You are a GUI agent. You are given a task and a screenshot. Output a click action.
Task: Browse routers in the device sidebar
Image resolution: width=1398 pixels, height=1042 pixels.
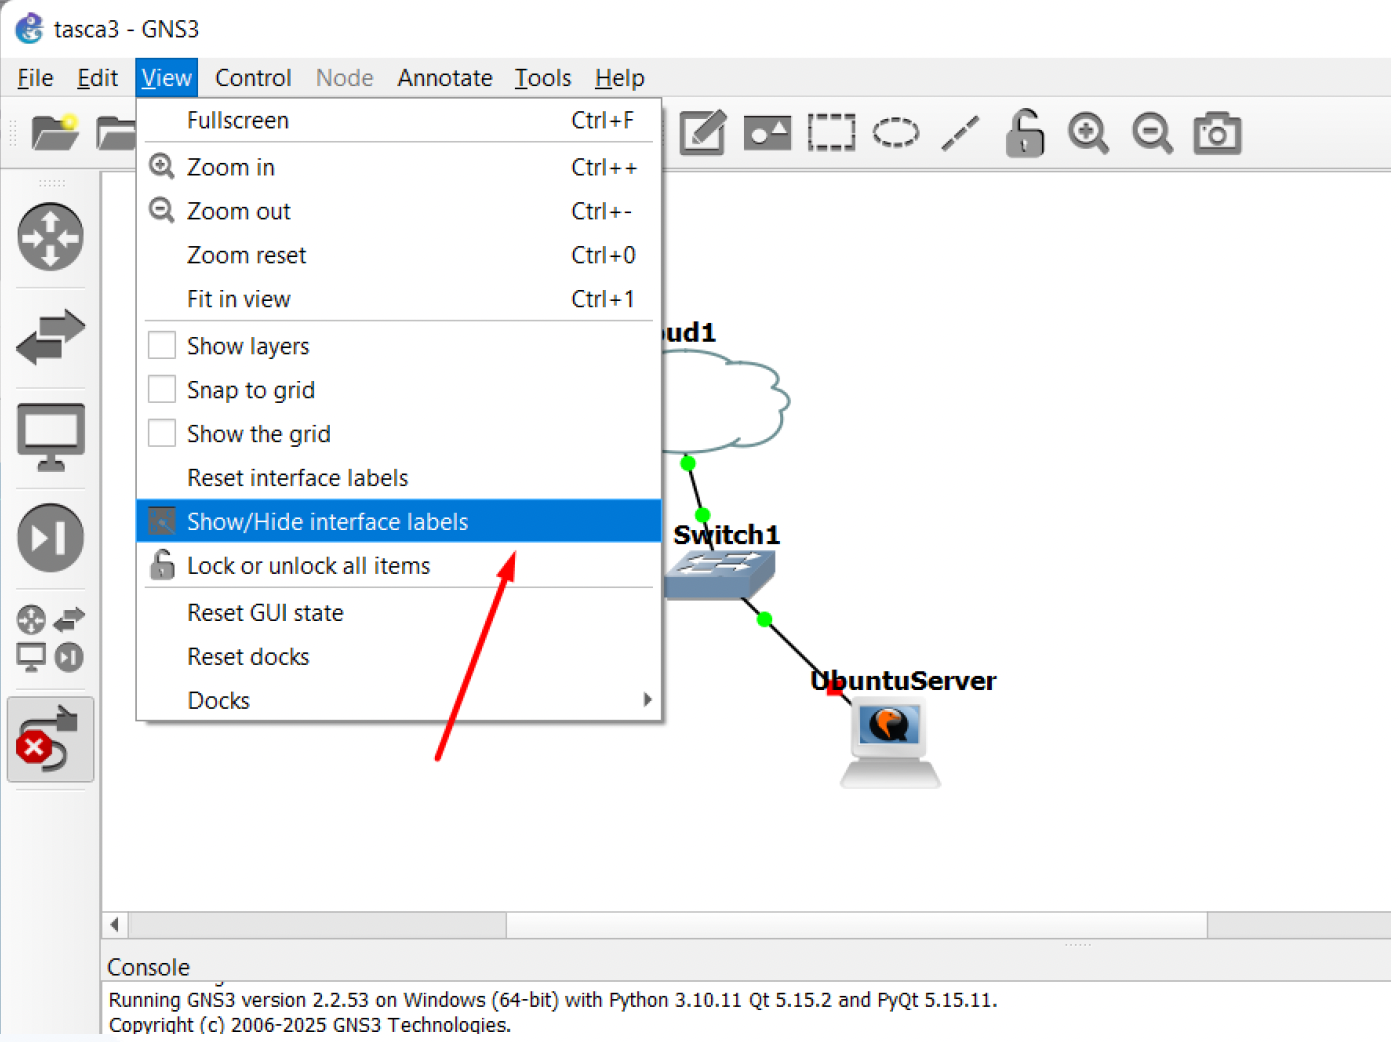(50, 238)
